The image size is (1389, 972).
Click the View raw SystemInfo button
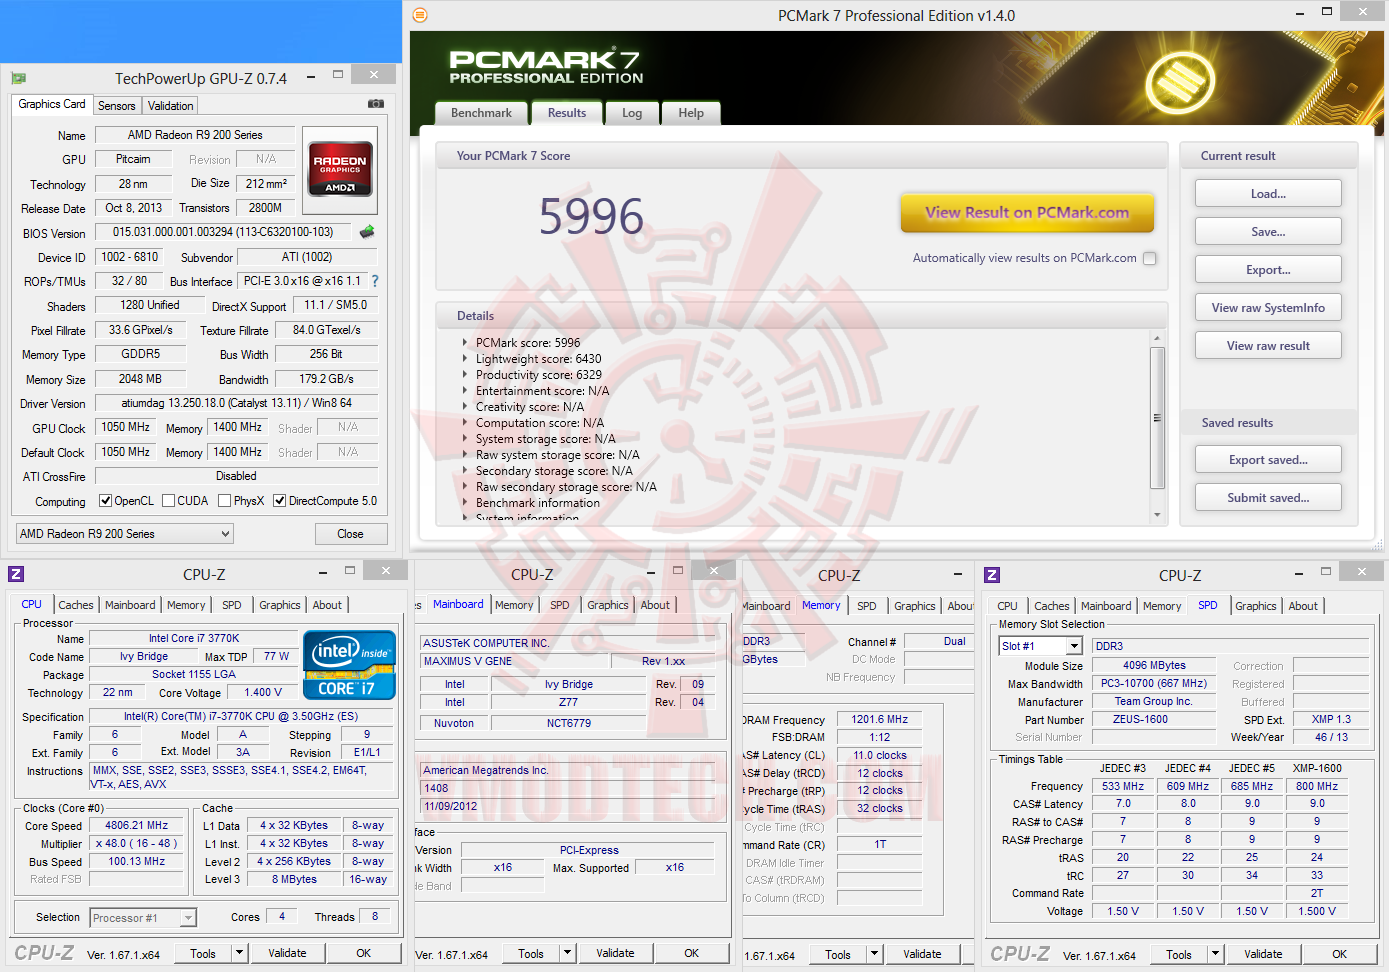click(x=1268, y=308)
